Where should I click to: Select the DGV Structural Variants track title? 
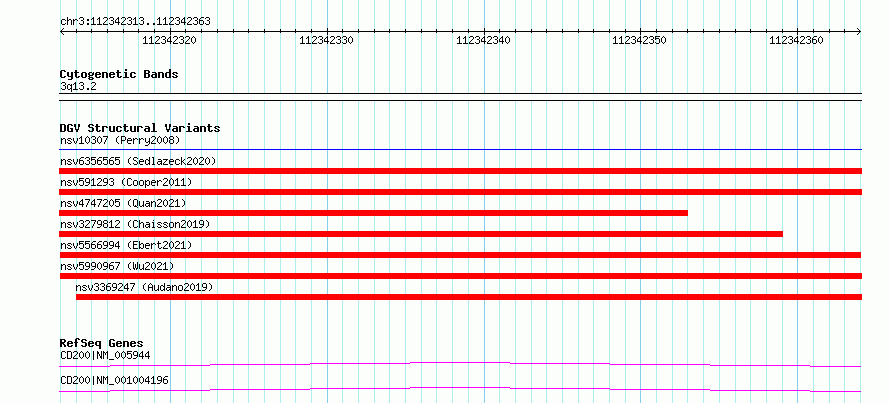tap(140, 128)
